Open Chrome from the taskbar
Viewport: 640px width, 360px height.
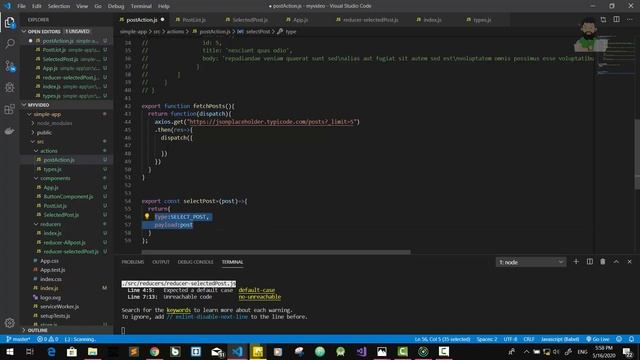click(x=154, y=351)
